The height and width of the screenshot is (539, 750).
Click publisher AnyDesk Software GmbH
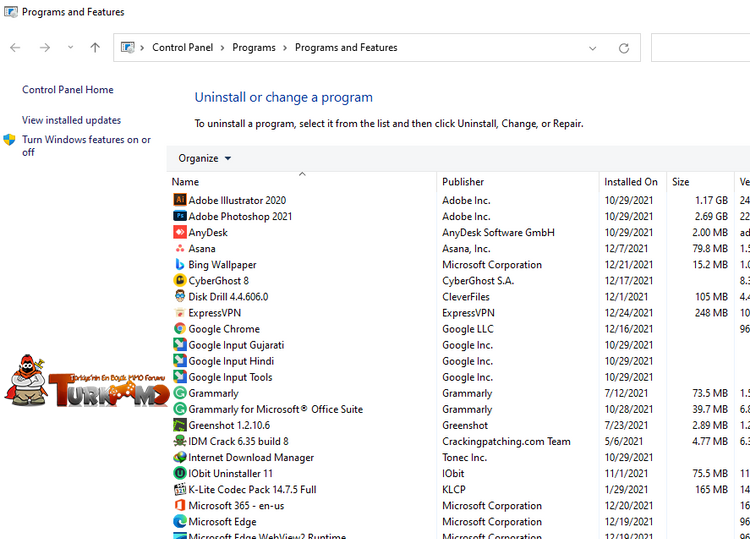498,232
